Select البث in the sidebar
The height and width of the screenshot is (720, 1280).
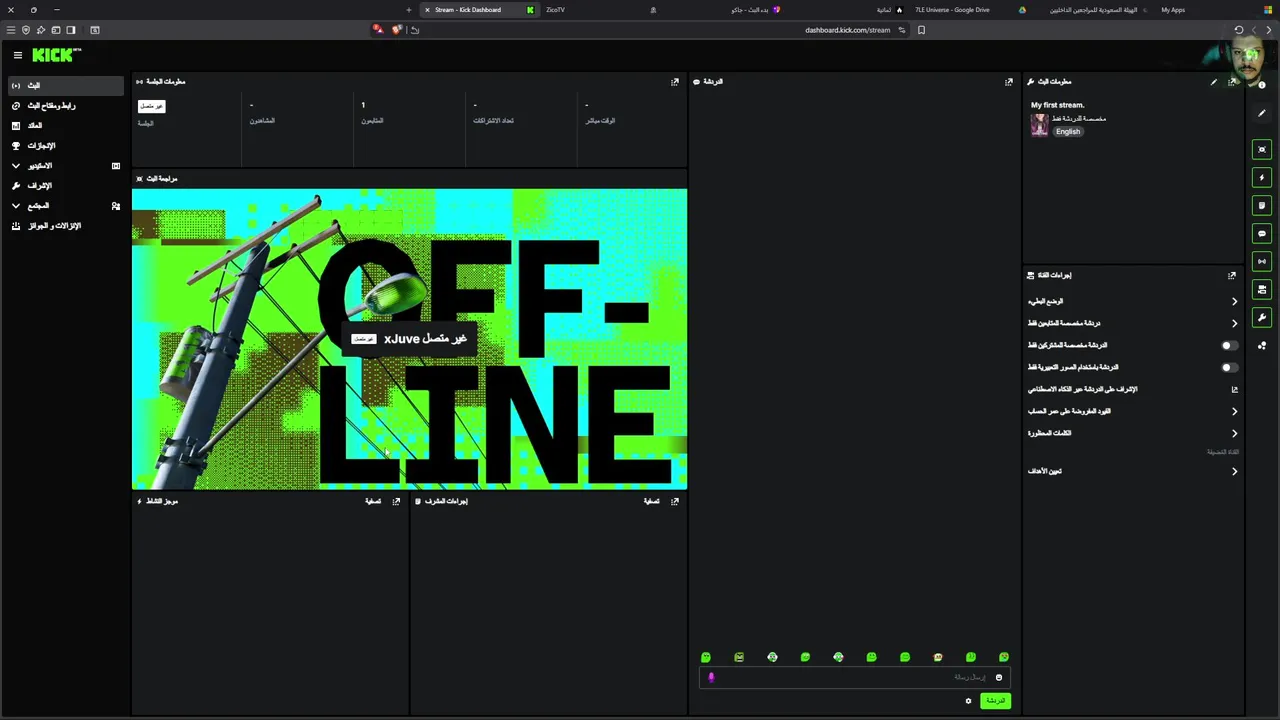(x=65, y=85)
